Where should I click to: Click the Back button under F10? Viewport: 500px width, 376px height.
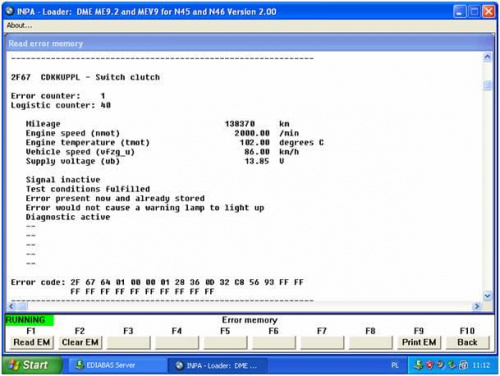pos(467,342)
